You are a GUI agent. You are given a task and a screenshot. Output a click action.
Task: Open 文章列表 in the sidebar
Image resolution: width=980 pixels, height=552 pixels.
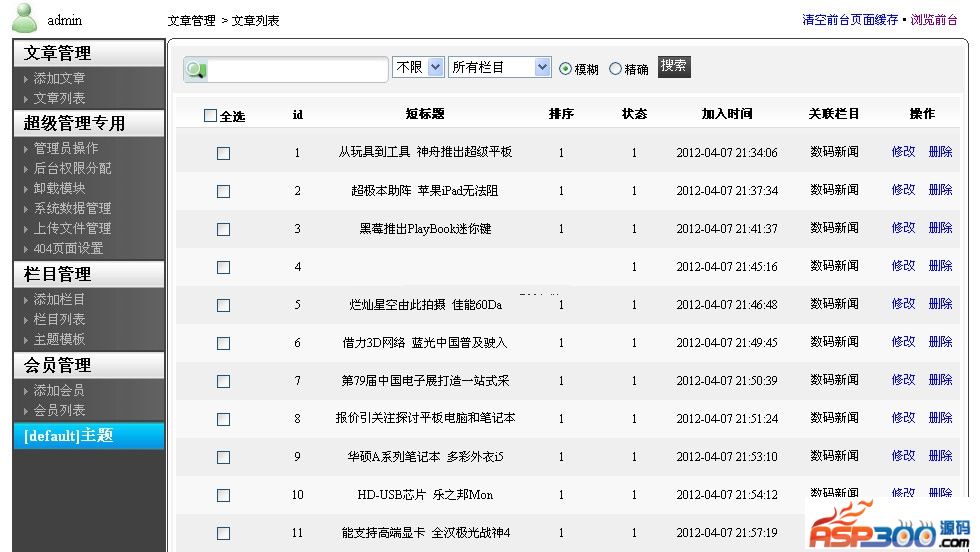pyautogui.click(x=59, y=98)
